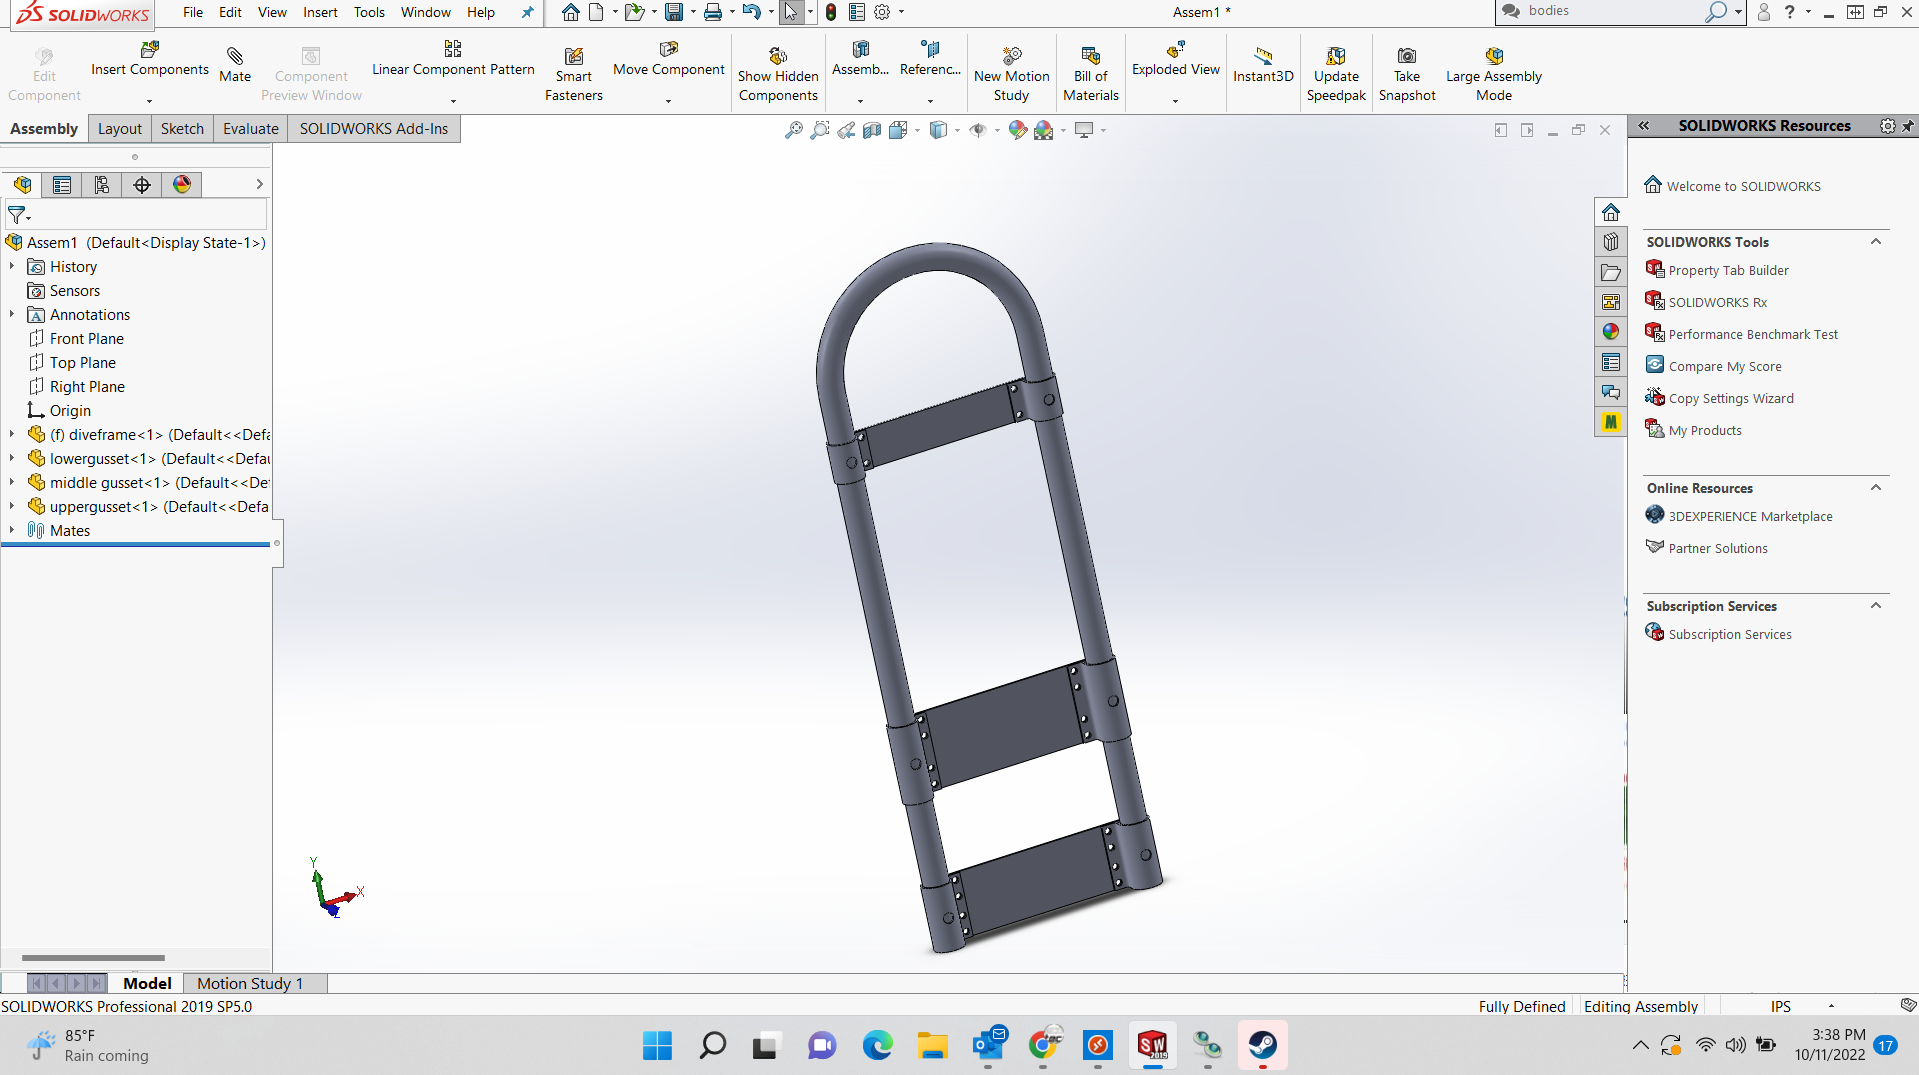Click Update Speedpak tool
This screenshot has width=1919, height=1075.
coord(1336,74)
